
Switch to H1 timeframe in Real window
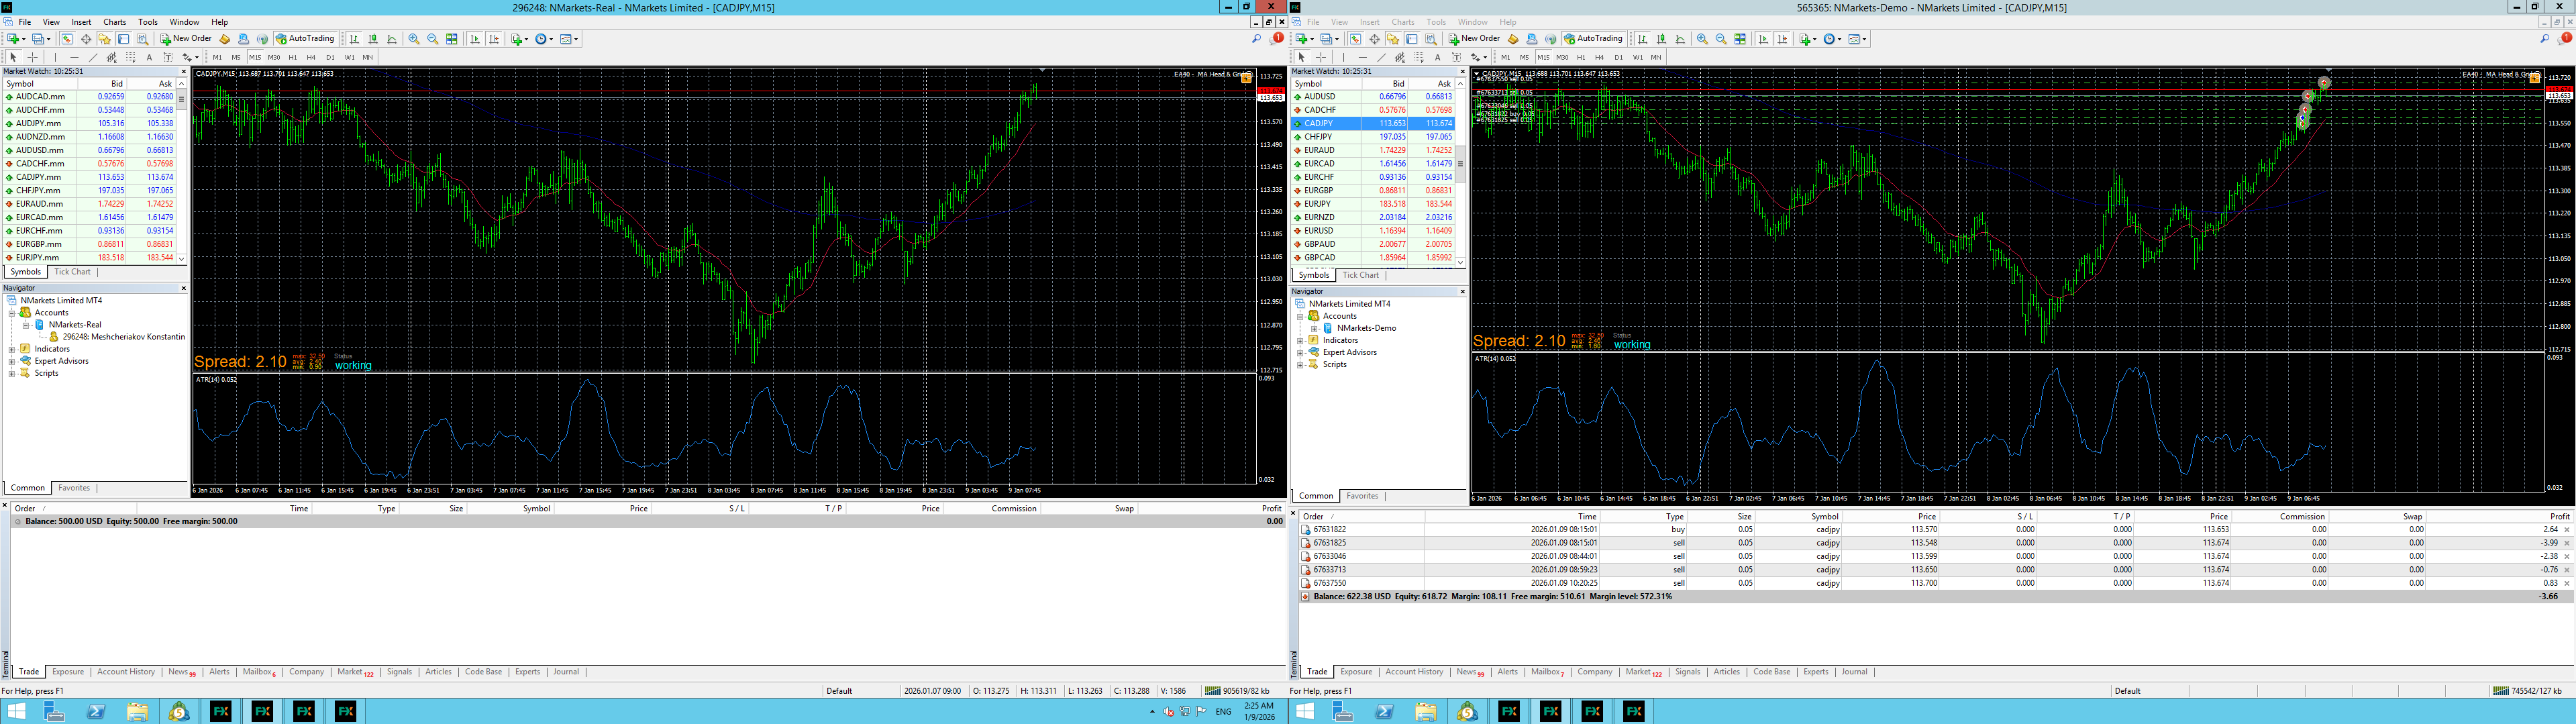pyautogui.click(x=293, y=57)
